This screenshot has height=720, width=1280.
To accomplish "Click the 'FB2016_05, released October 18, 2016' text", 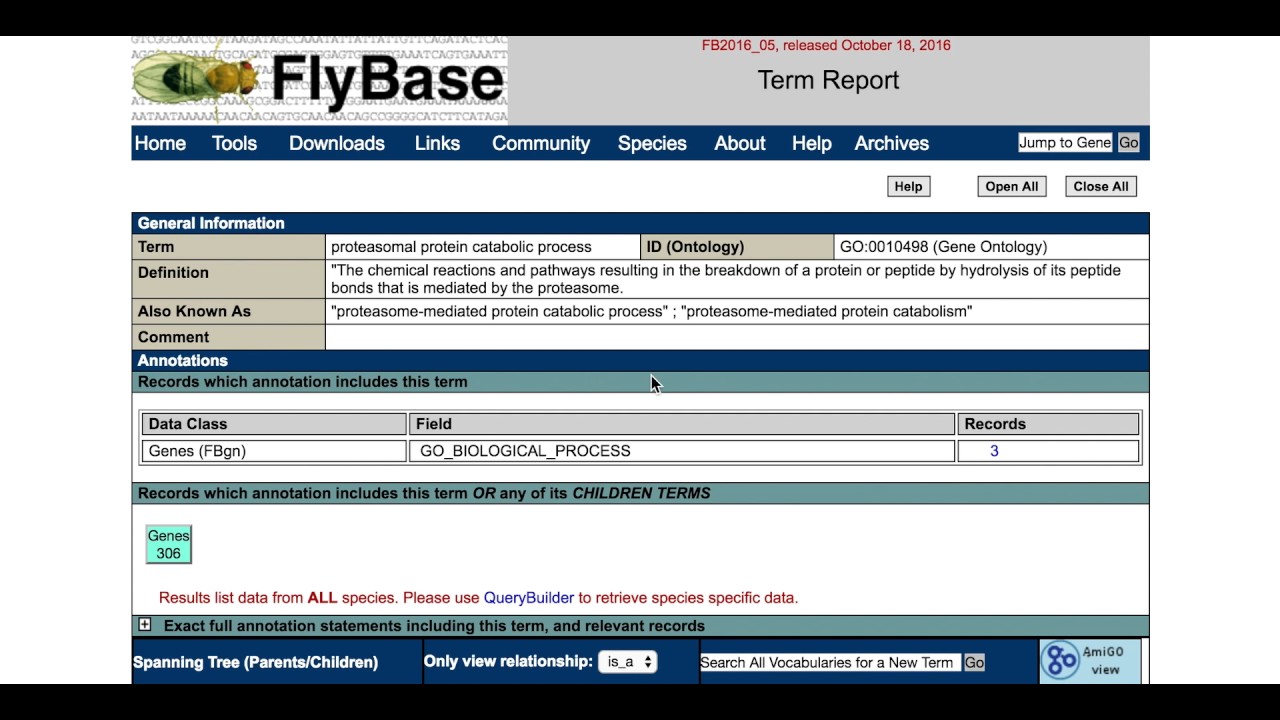I will click(826, 45).
